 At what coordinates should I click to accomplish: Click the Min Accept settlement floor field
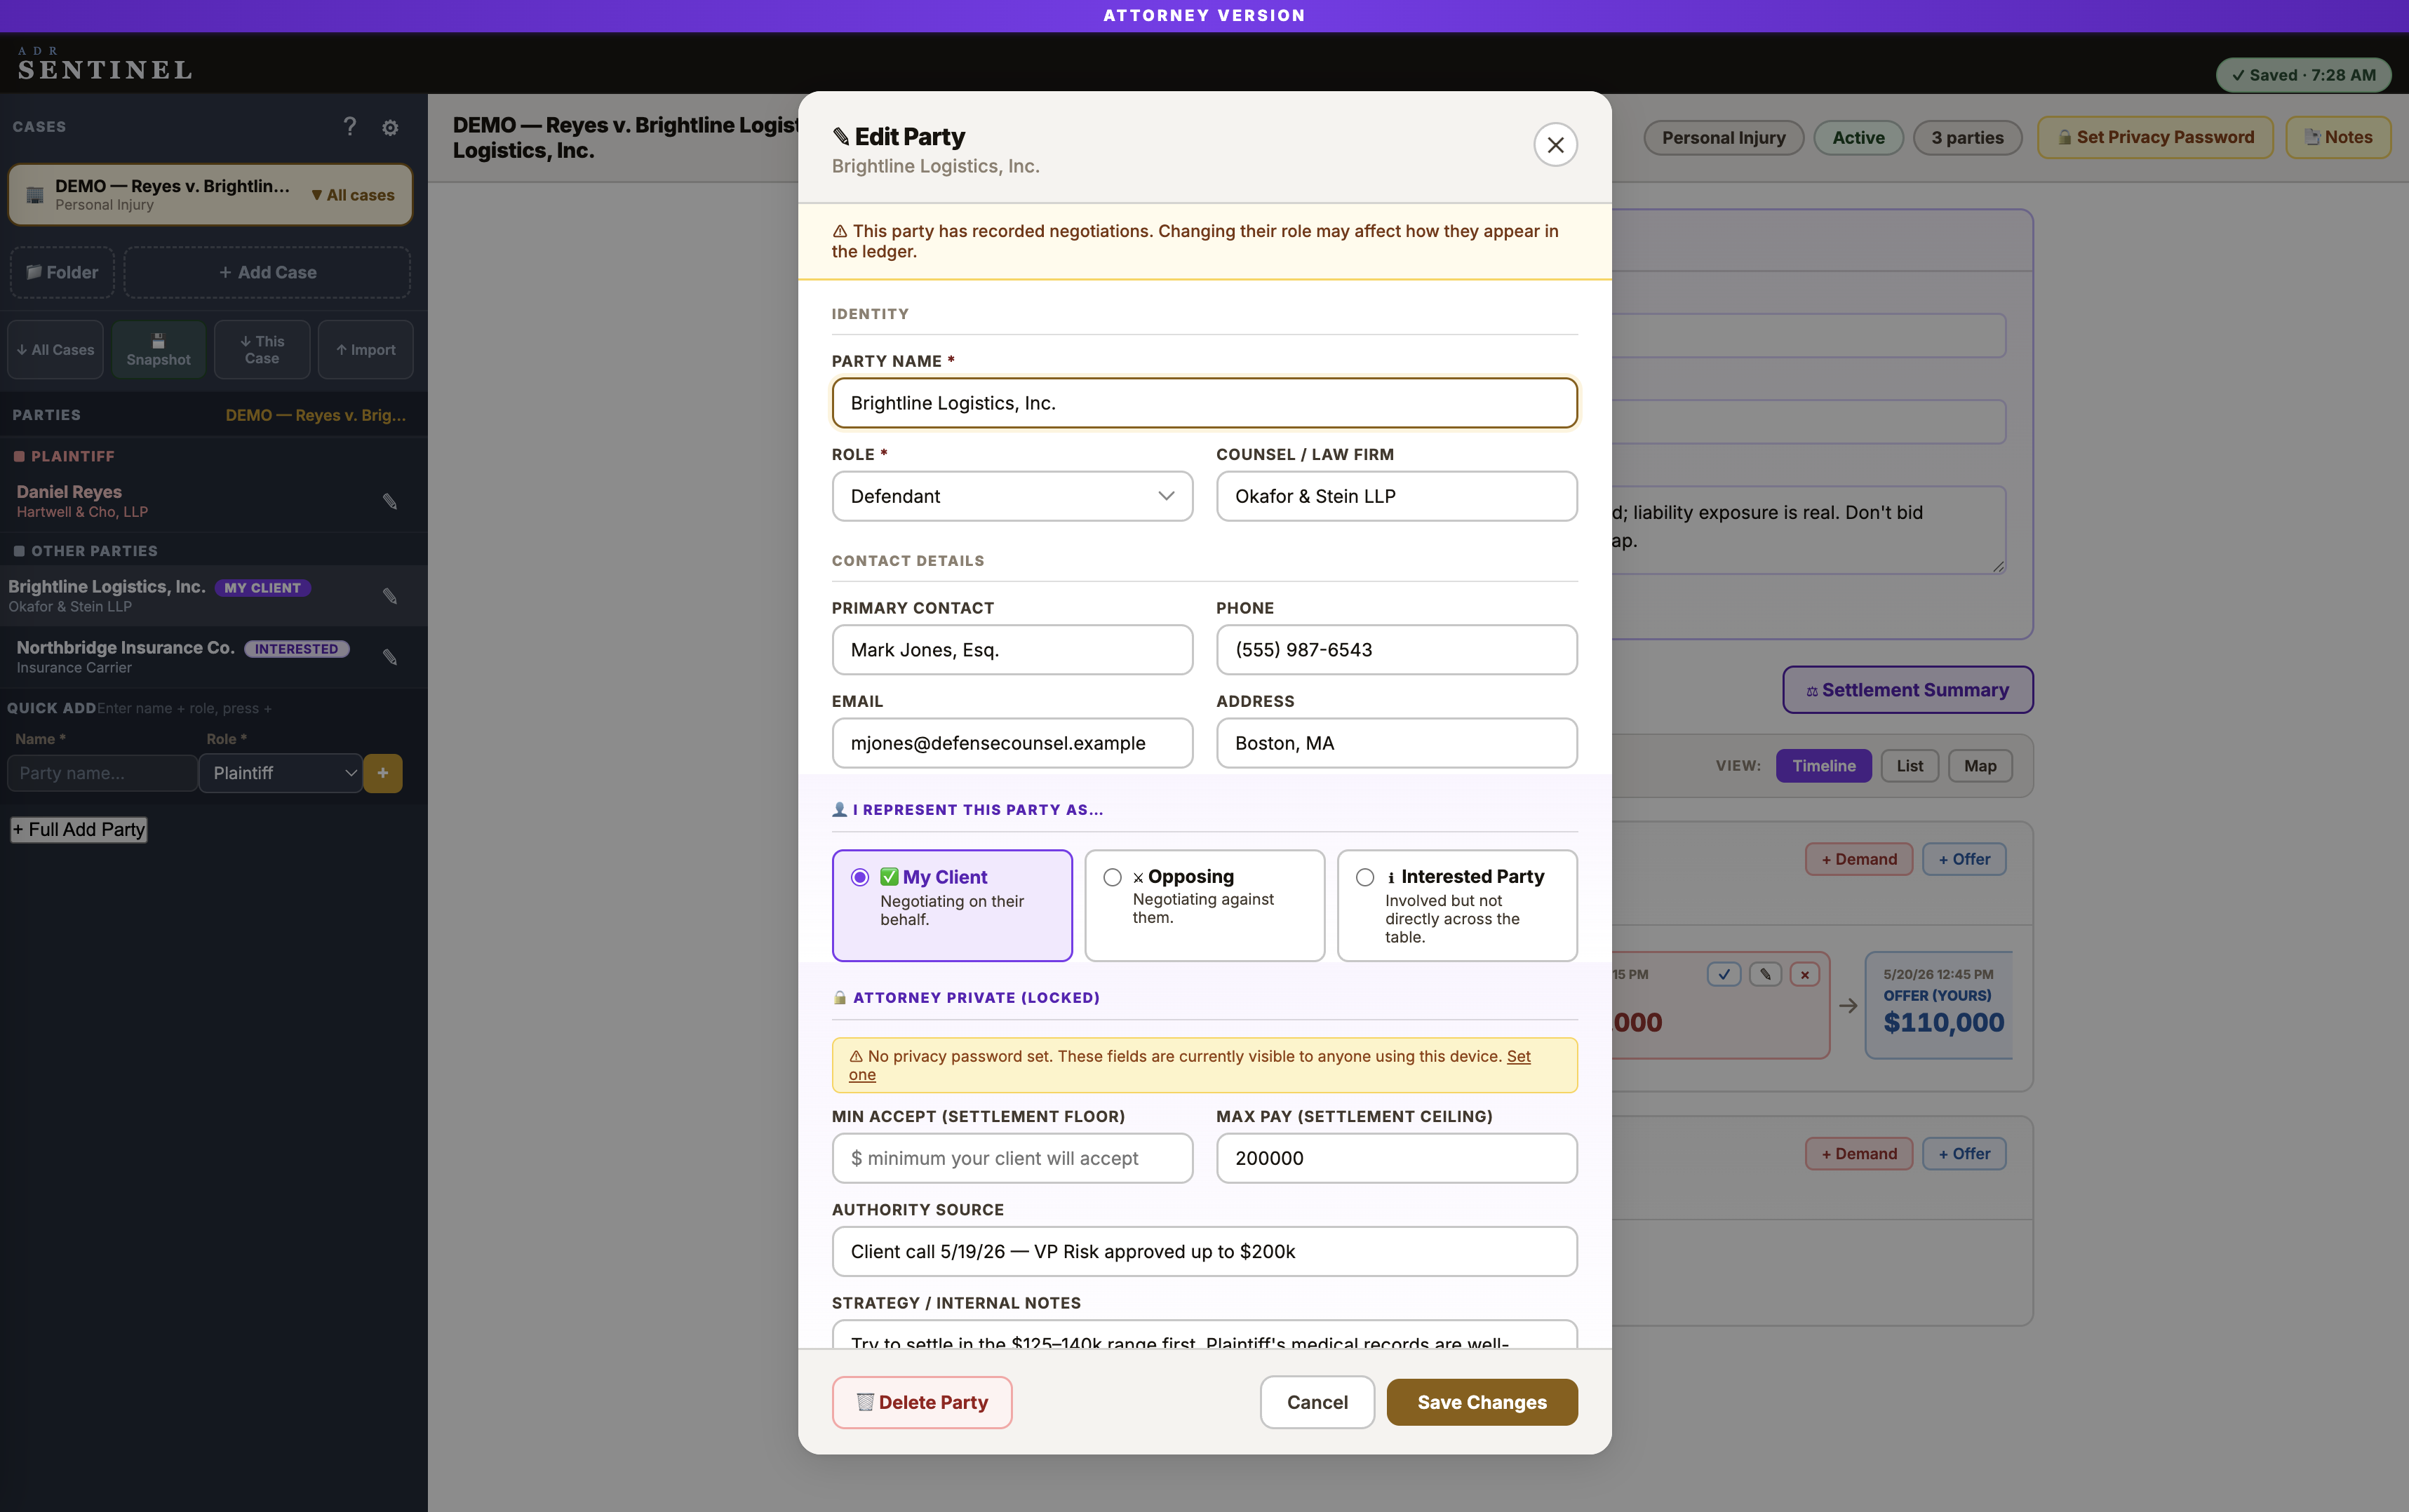tap(1012, 1158)
